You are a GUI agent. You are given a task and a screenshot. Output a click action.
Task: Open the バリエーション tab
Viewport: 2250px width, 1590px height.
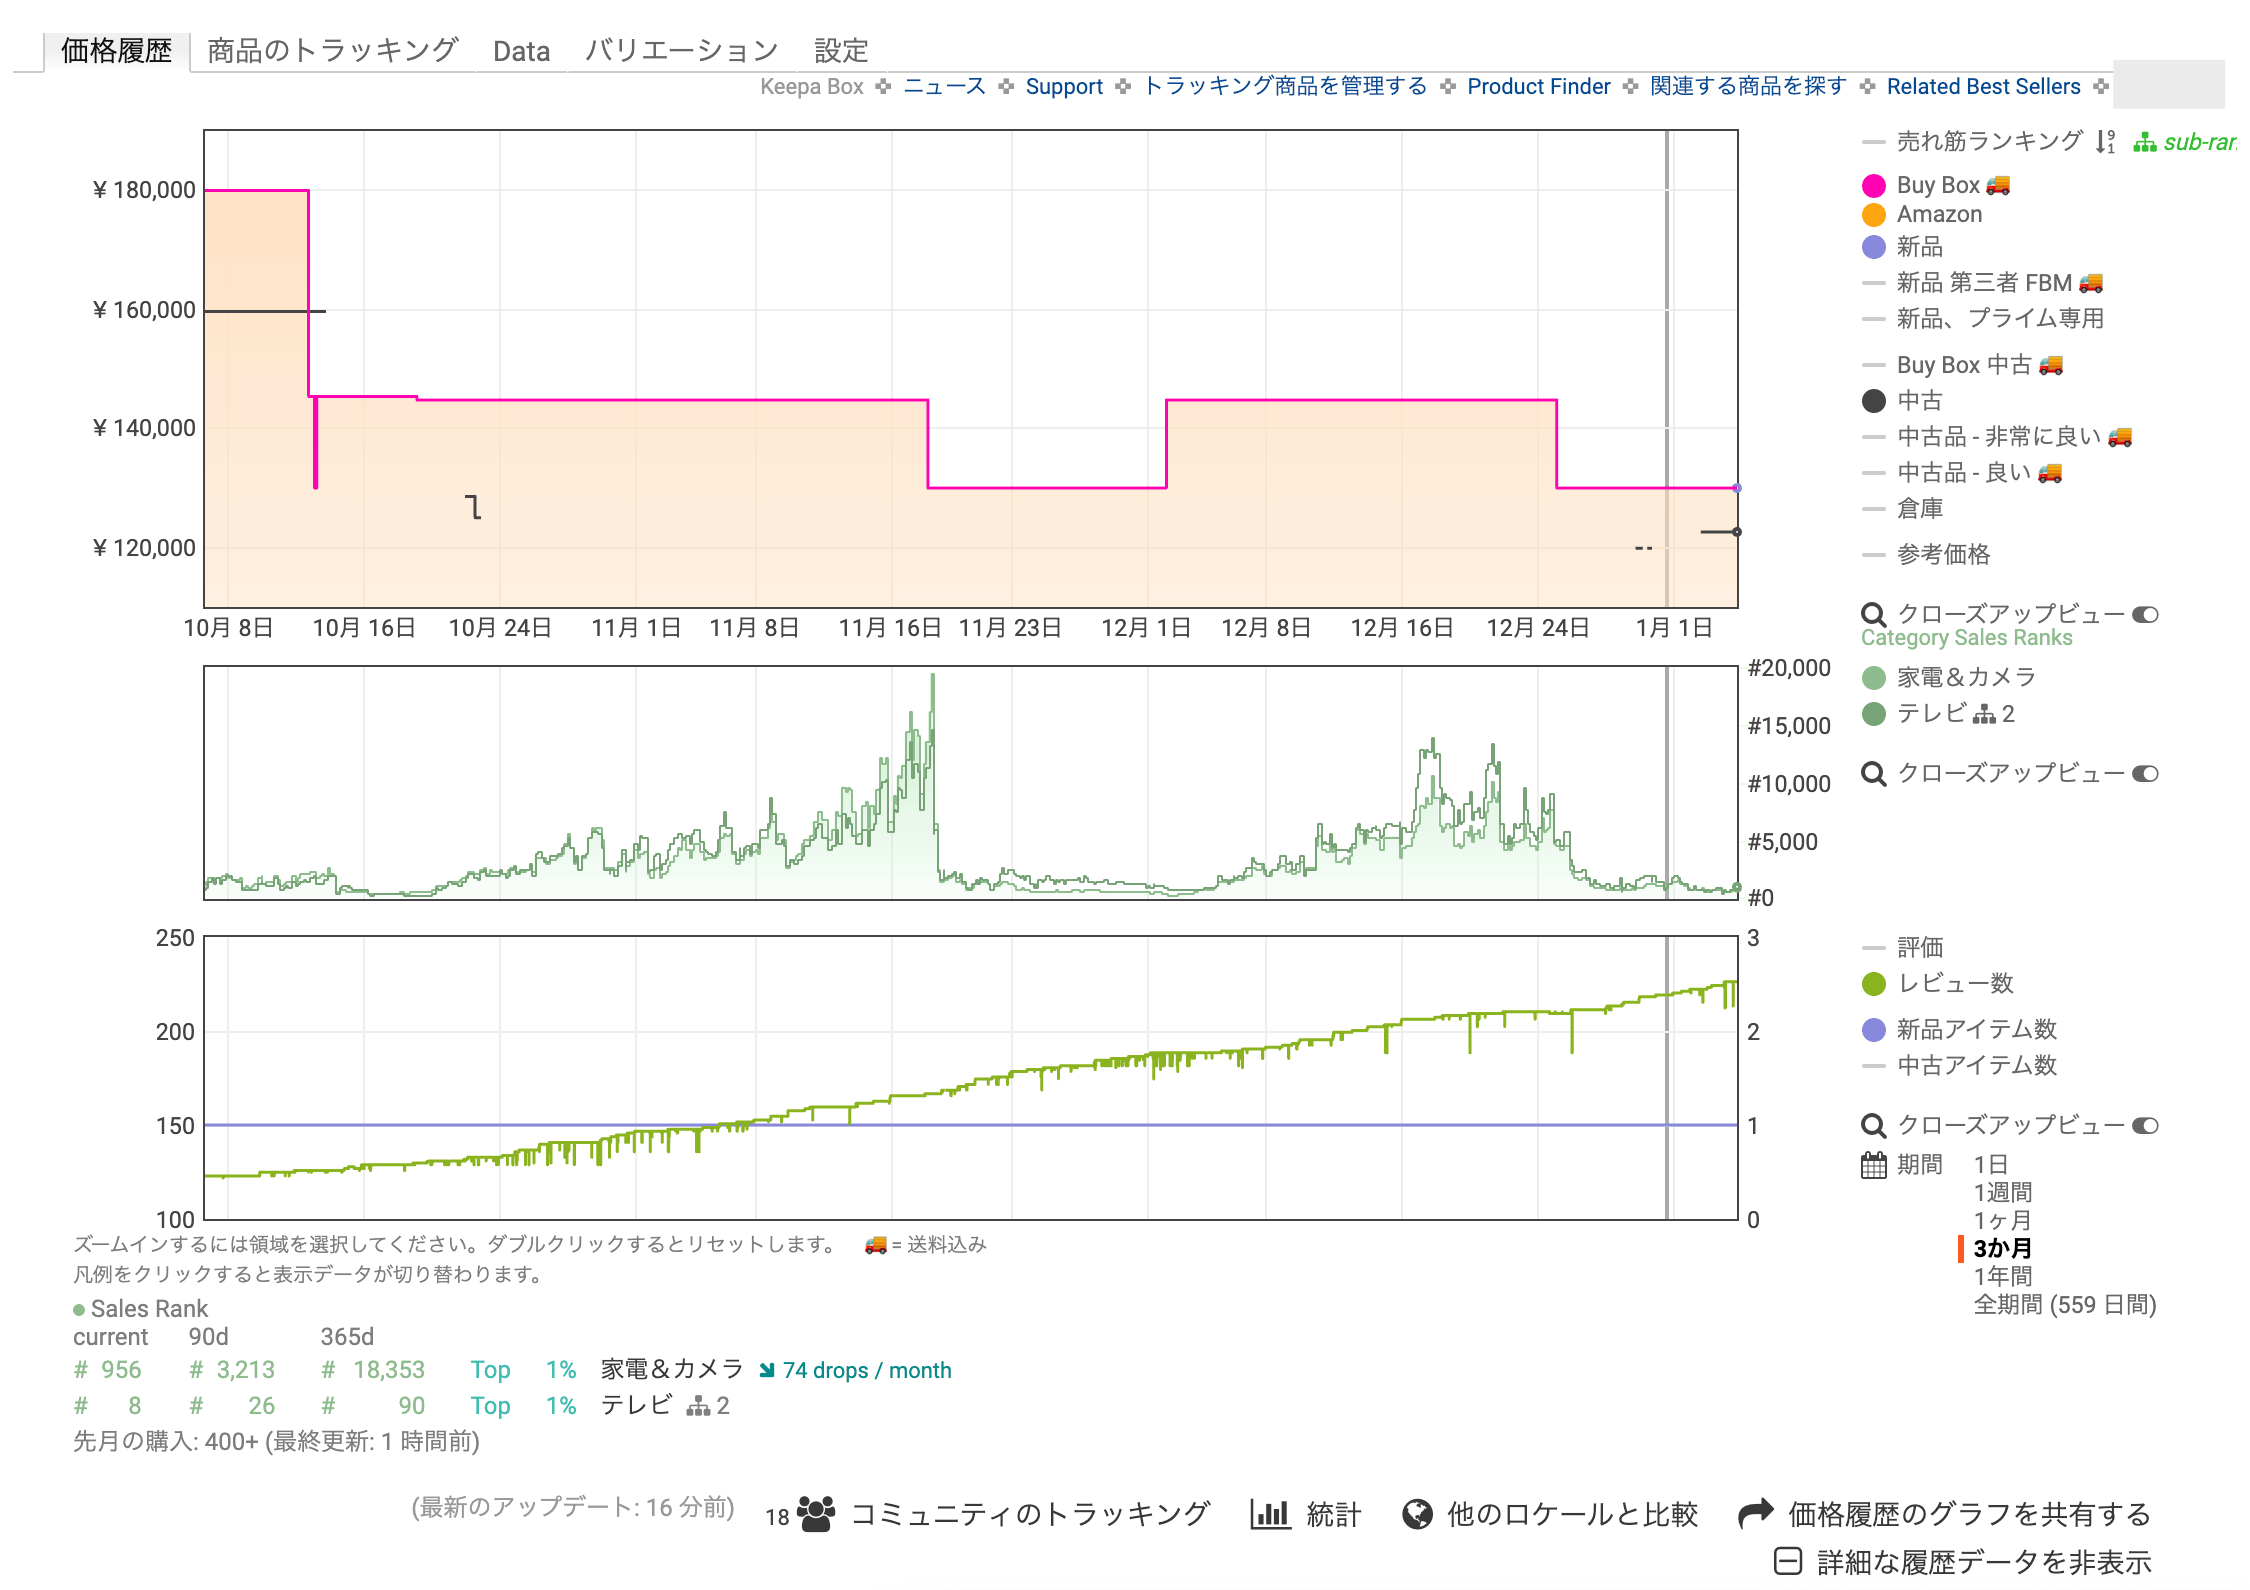[681, 50]
